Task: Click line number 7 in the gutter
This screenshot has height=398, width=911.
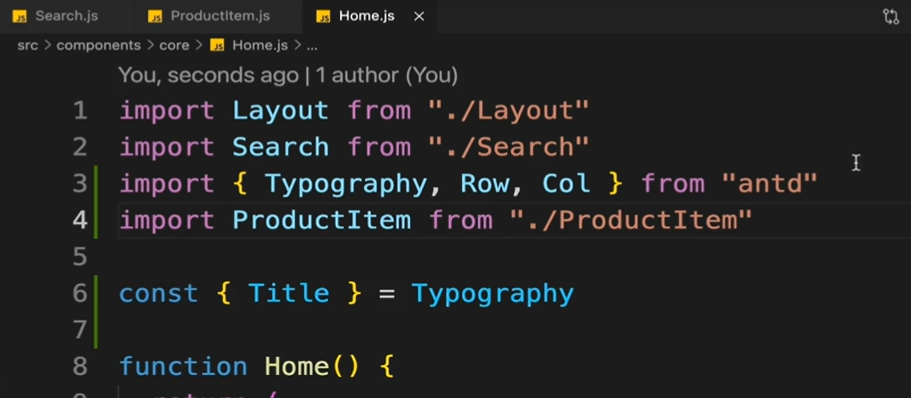Action: 80,330
